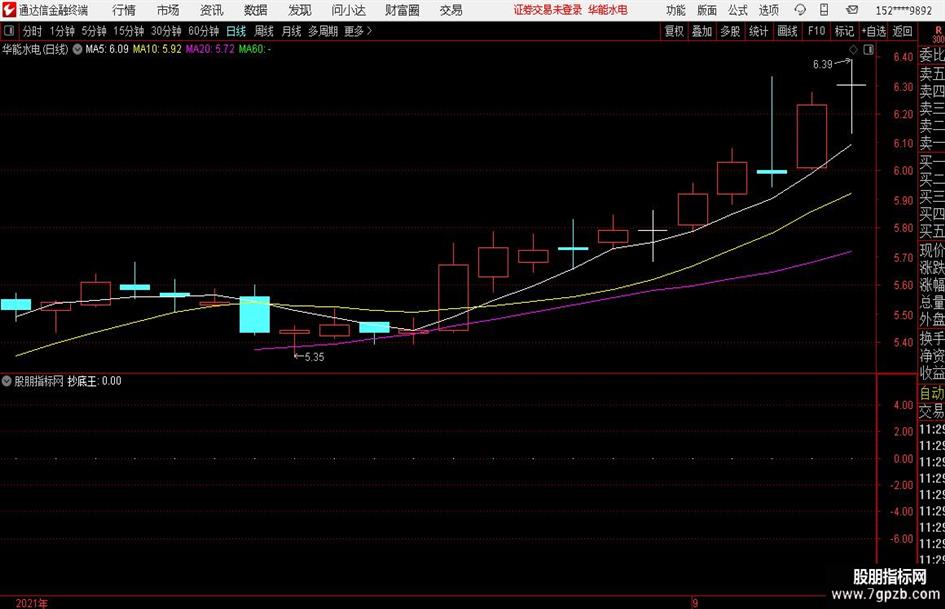Image resolution: width=945 pixels, height=609 pixels.
Task: Click the month 9 marker on time axis
Action: [x=695, y=603]
